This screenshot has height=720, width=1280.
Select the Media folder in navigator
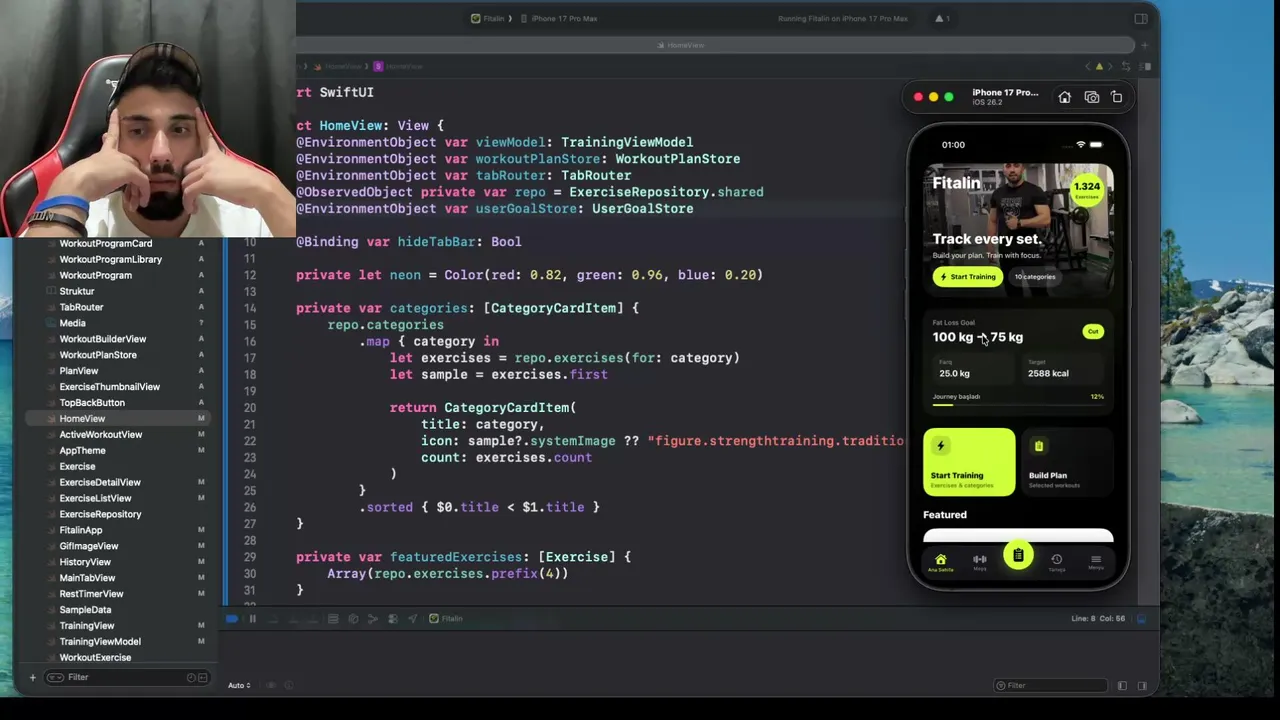(72, 323)
